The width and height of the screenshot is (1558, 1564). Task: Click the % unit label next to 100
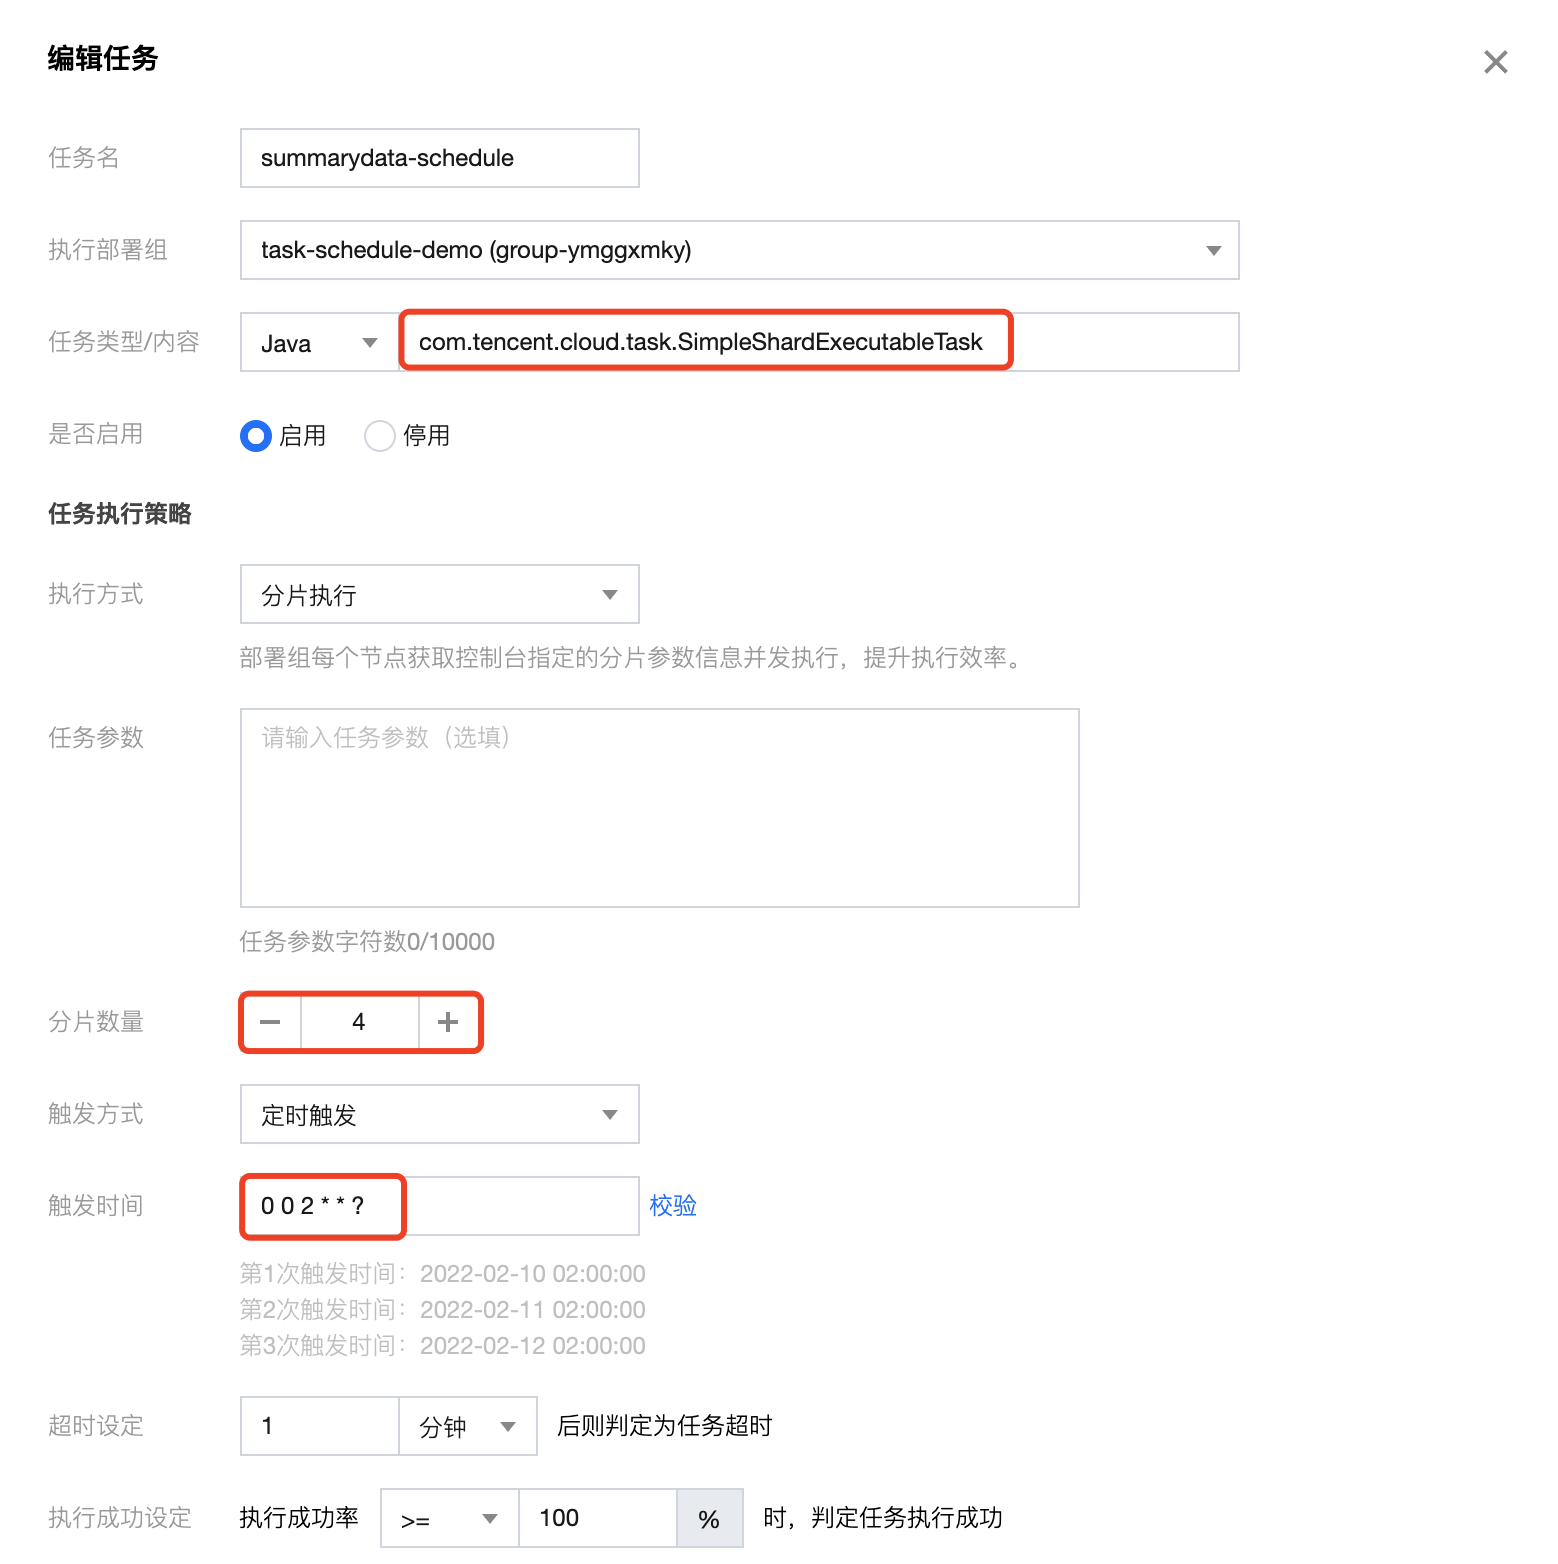710,1517
